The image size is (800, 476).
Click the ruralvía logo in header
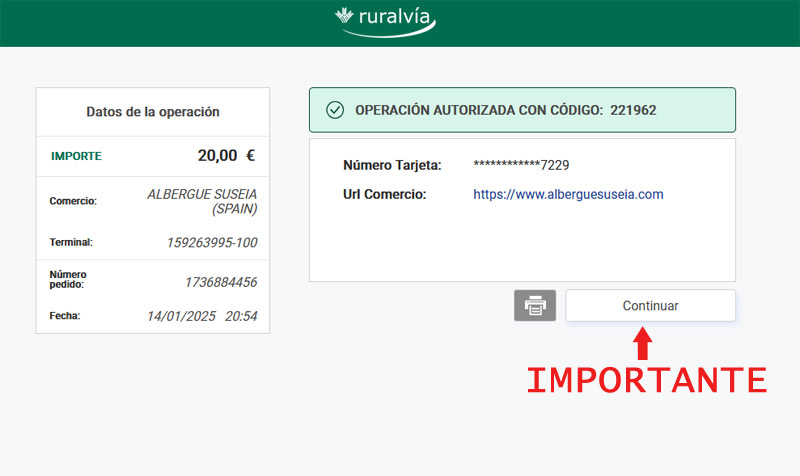tap(386, 22)
